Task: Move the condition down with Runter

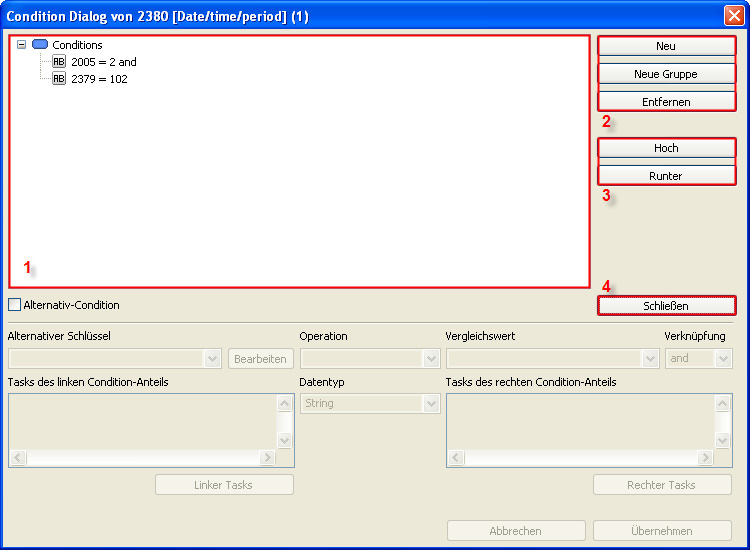Action: pyautogui.click(x=666, y=176)
